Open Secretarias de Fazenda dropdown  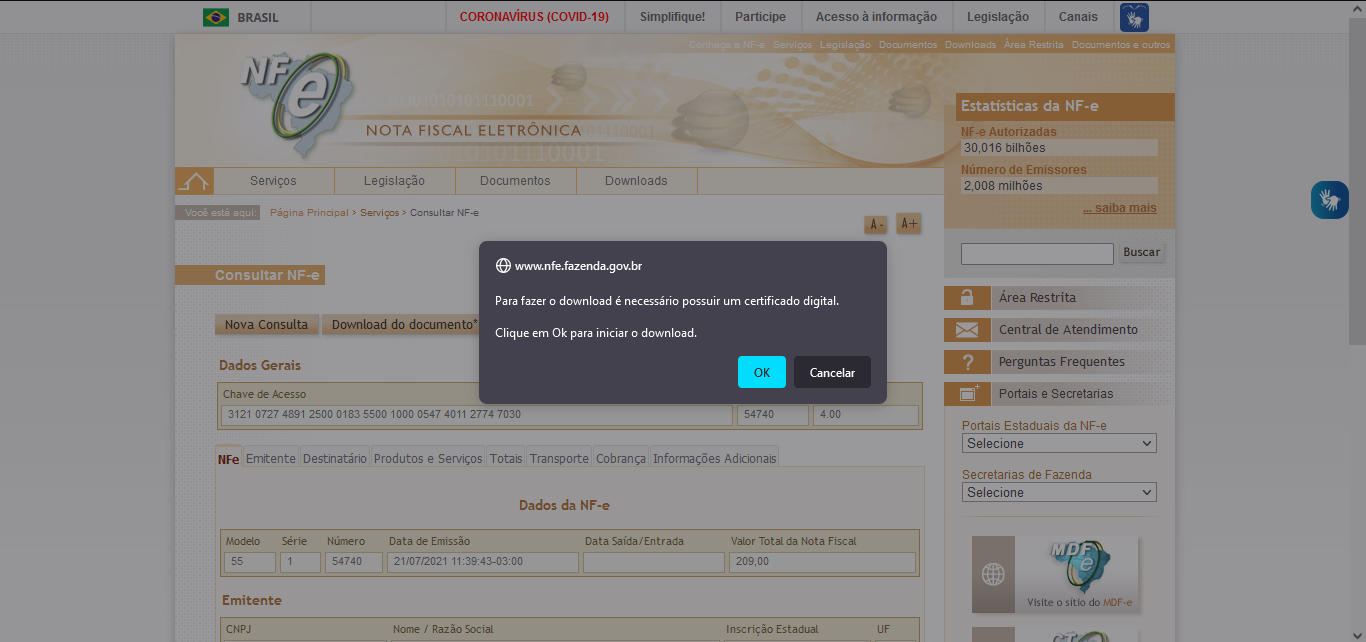coord(1059,492)
